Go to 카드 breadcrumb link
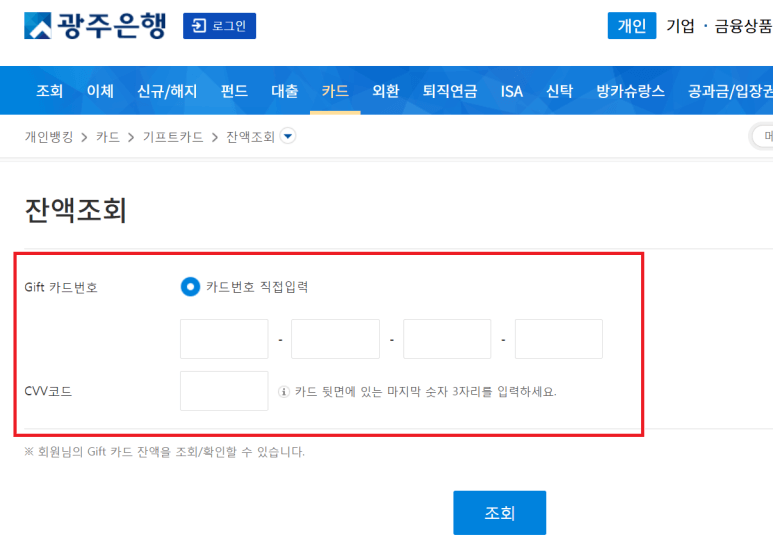 click(108, 137)
